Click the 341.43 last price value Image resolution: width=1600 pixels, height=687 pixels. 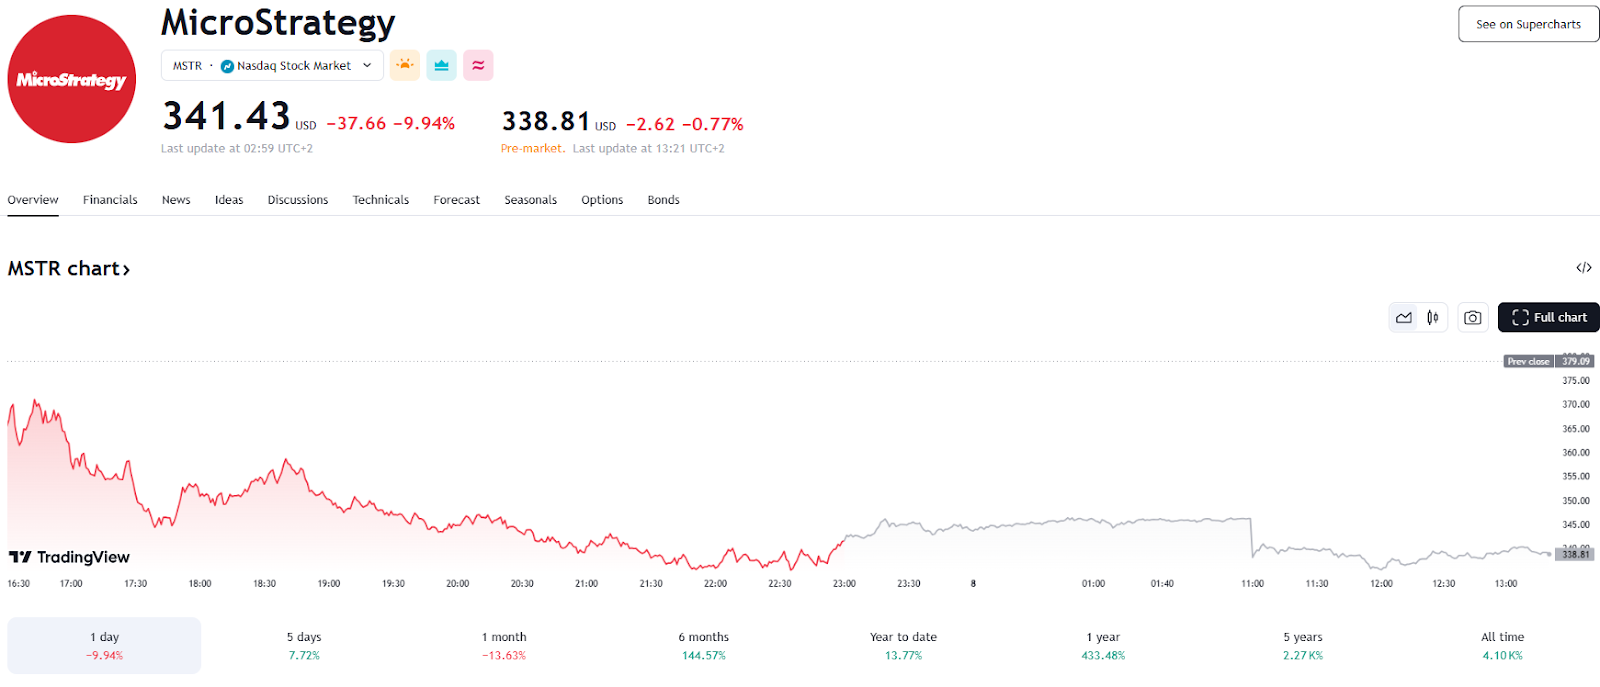pos(226,116)
